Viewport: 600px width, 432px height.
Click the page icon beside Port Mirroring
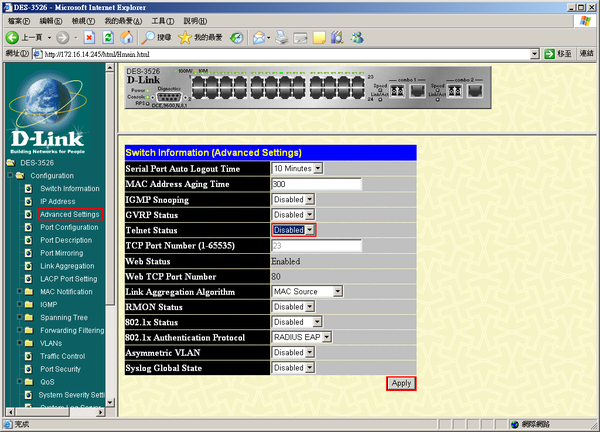pos(28,253)
